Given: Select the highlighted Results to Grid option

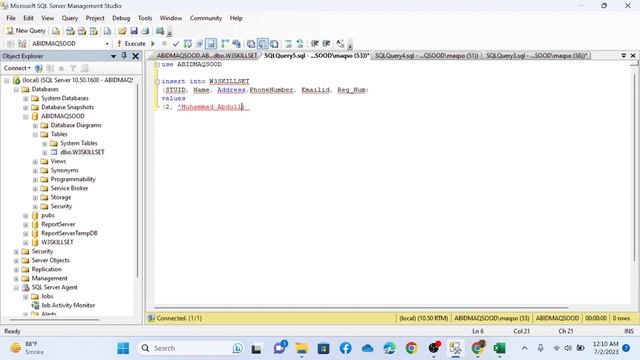Looking at the screenshot, I should pos(263,43).
